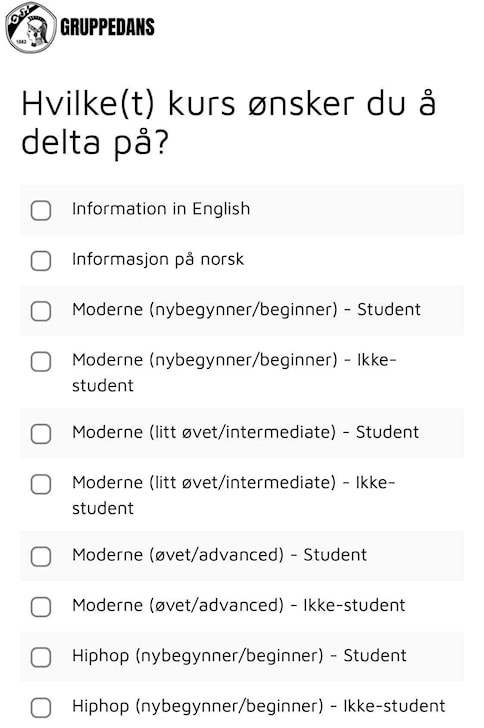Click the GRUPPEDANS header title
Screen dimensions: 484x728
pos(107,27)
